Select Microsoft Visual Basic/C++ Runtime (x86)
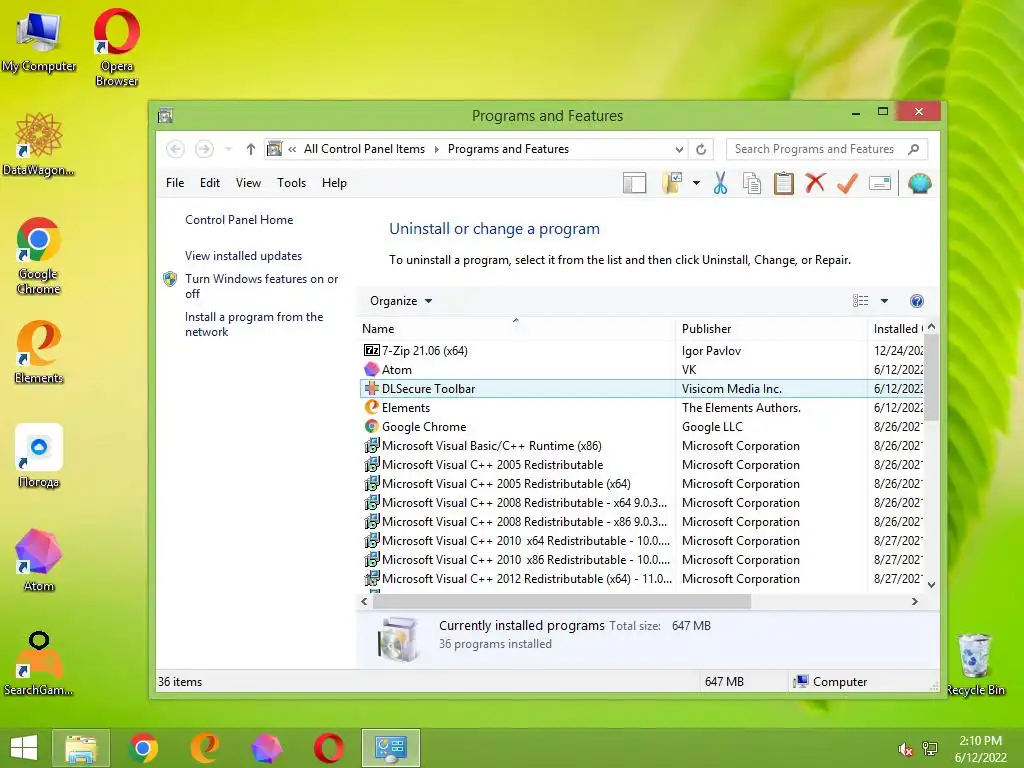The width and height of the screenshot is (1024, 768). click(642, 445)
